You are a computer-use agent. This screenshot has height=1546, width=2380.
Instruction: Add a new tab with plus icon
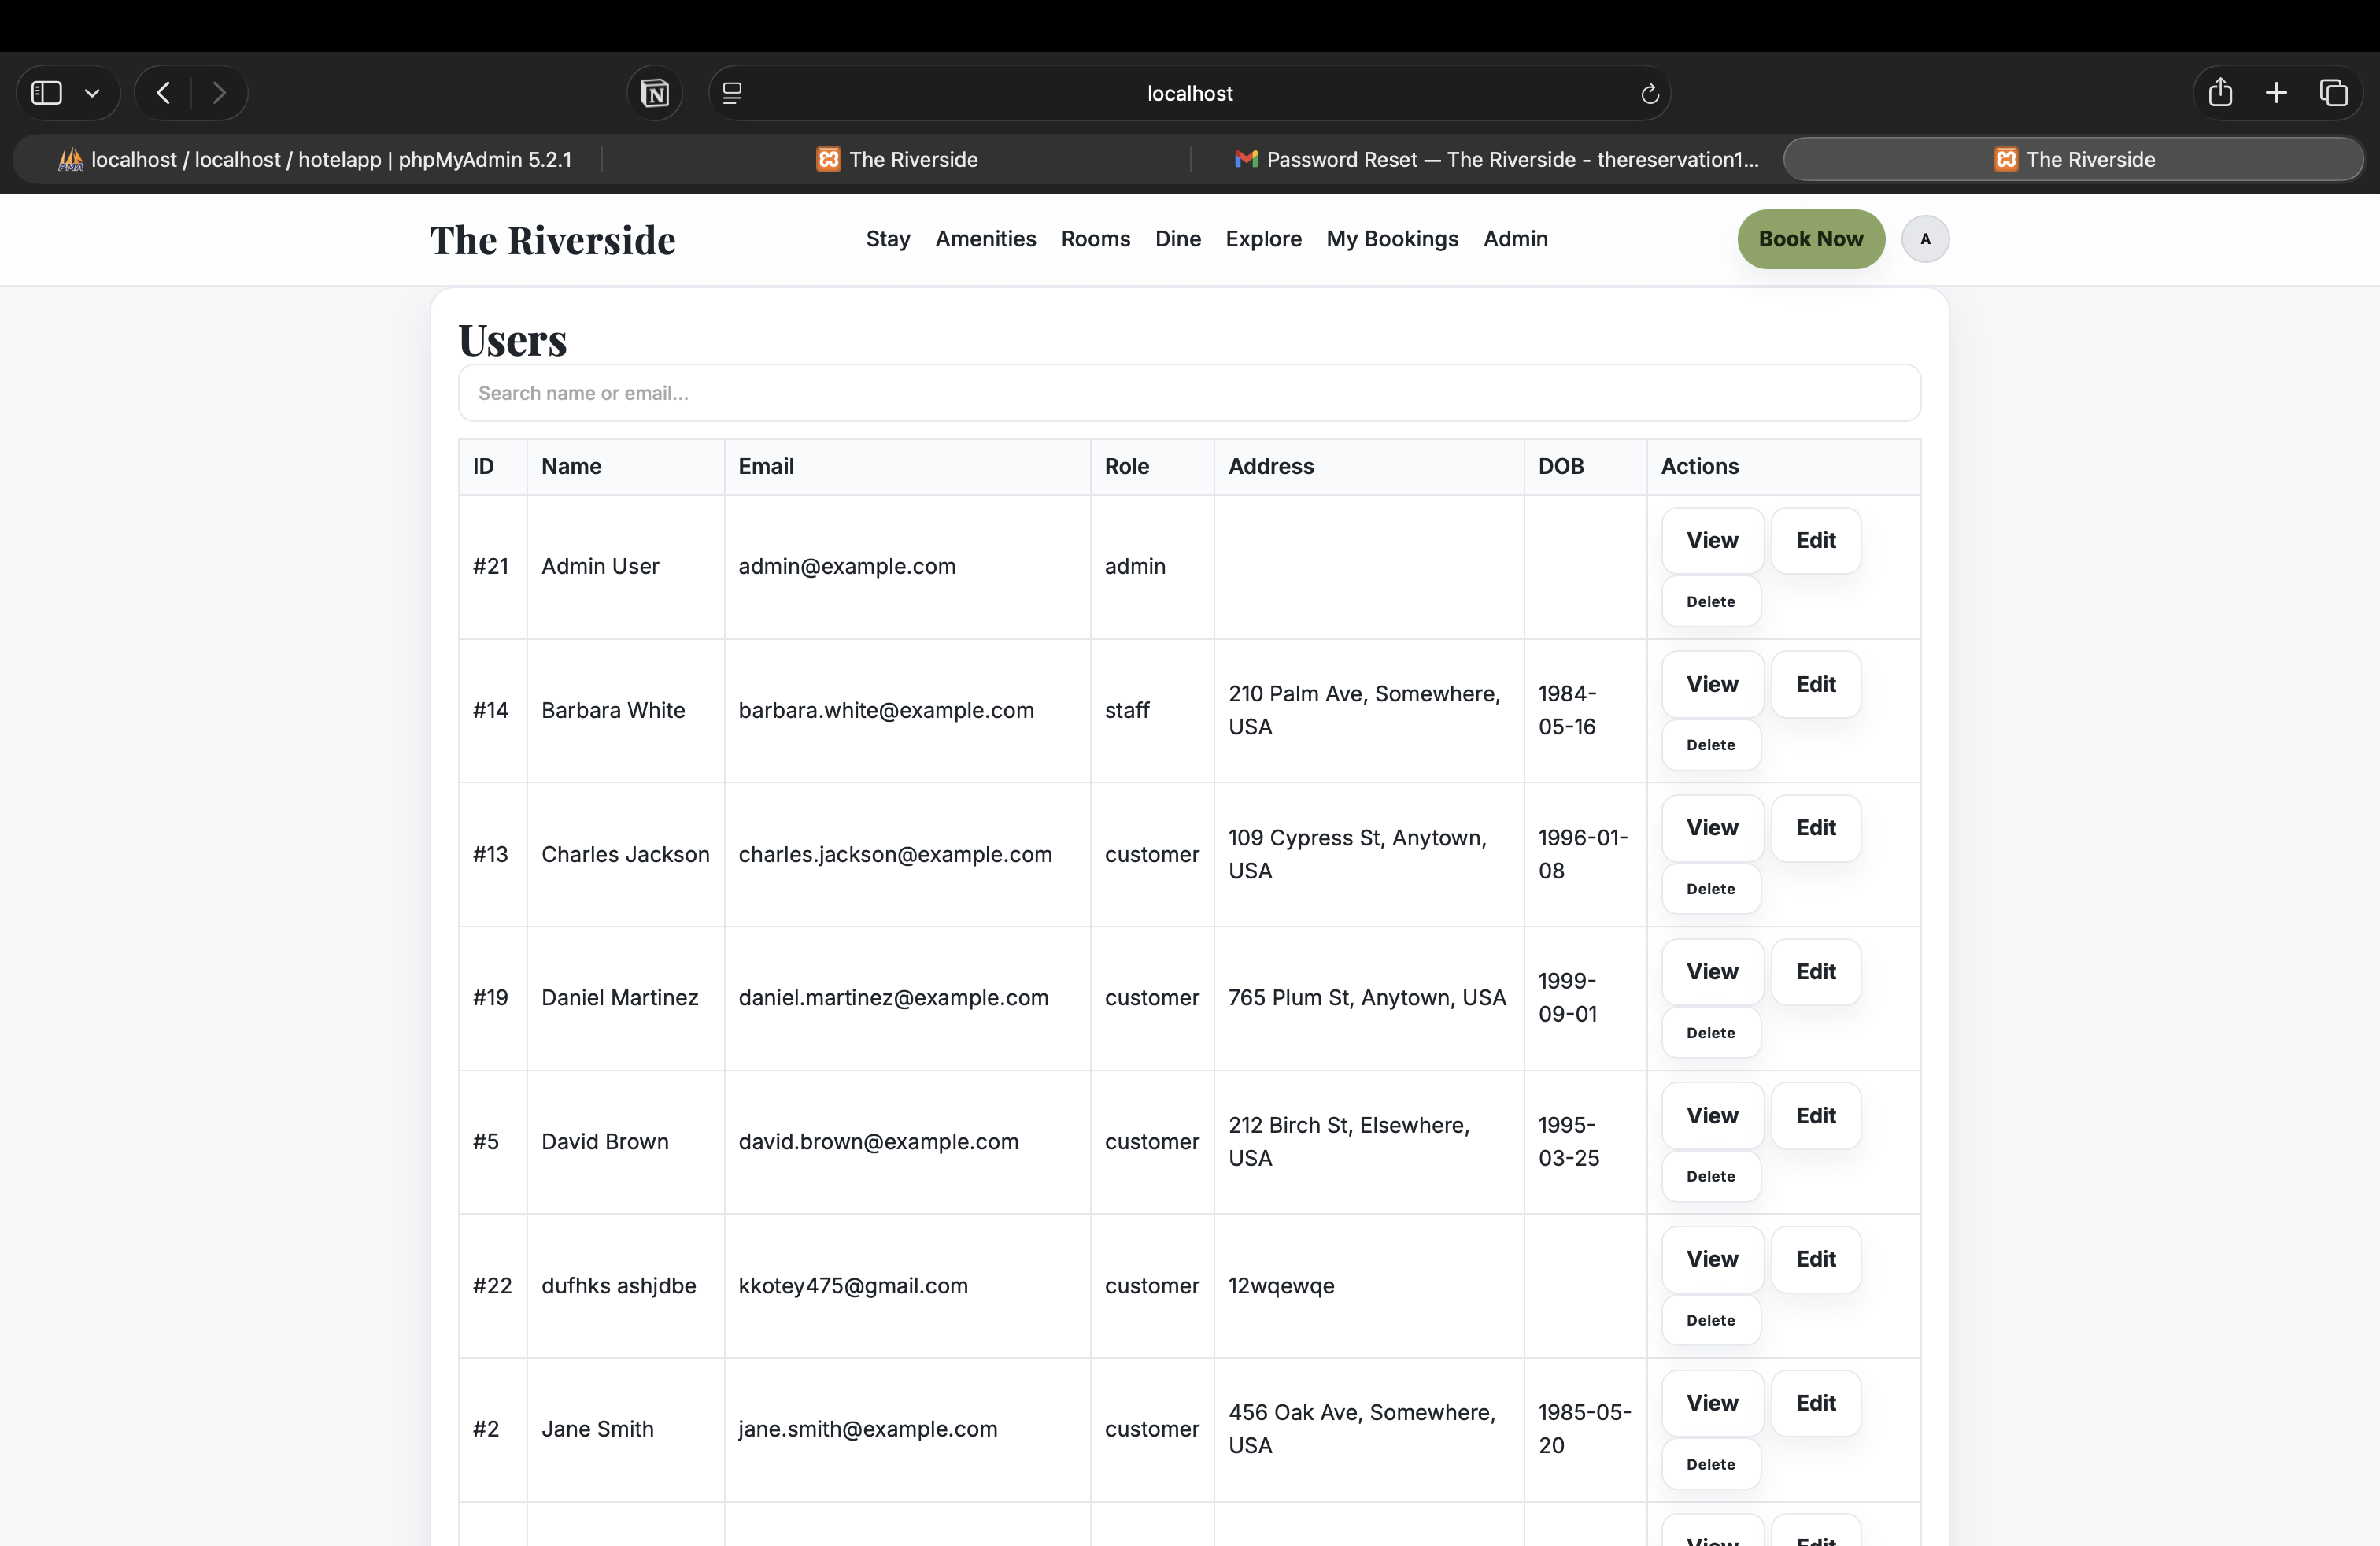pos(2276,93)
